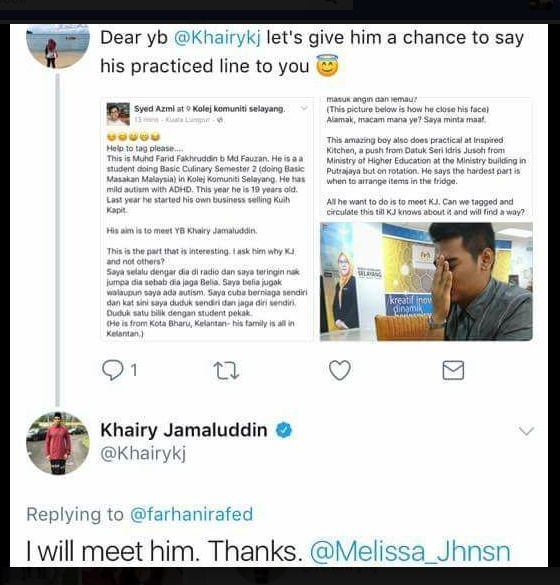Open the @Khairykj mention in the top tweet

(218, 38)
